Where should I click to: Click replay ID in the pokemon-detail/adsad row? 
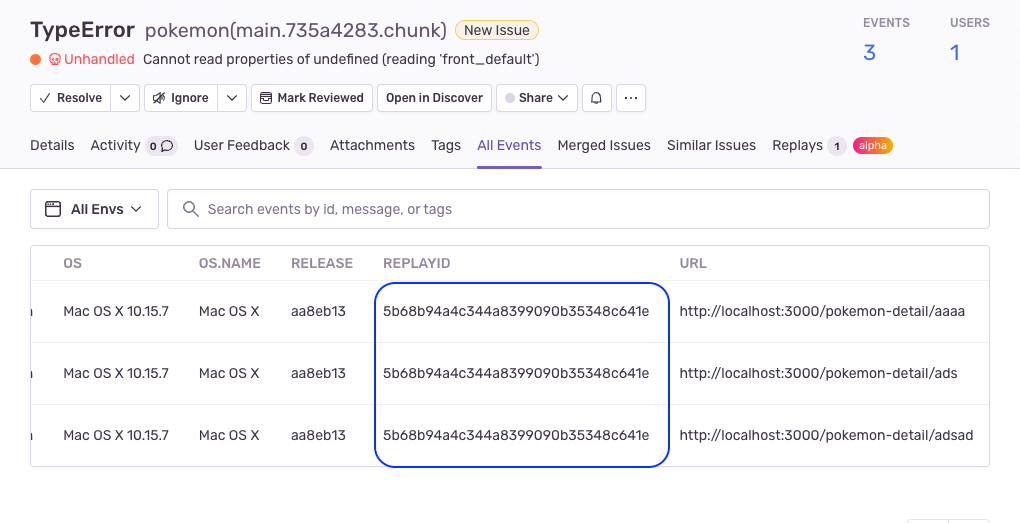coord(516,435)
